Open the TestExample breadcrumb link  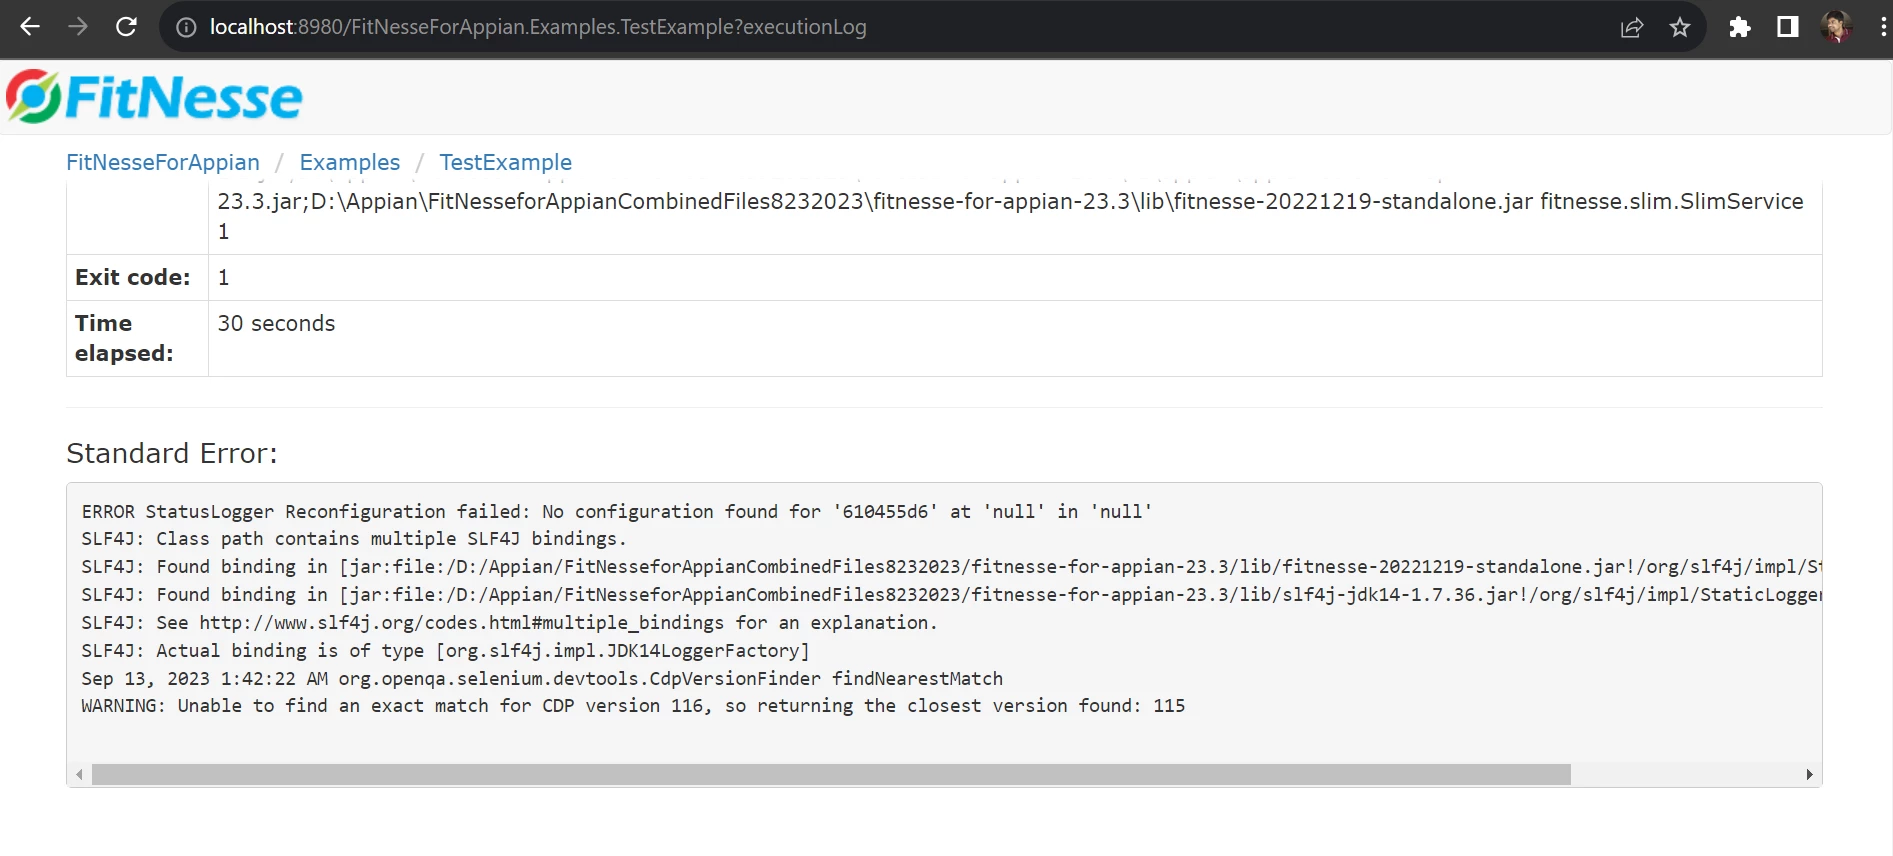[x=506, y=162]
